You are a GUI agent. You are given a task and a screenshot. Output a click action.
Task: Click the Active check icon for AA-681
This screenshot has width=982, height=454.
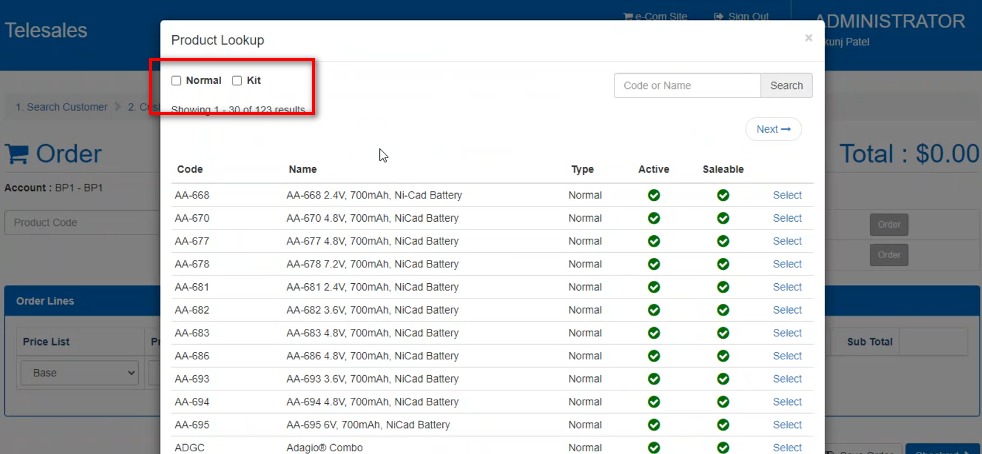coord(654,287)
